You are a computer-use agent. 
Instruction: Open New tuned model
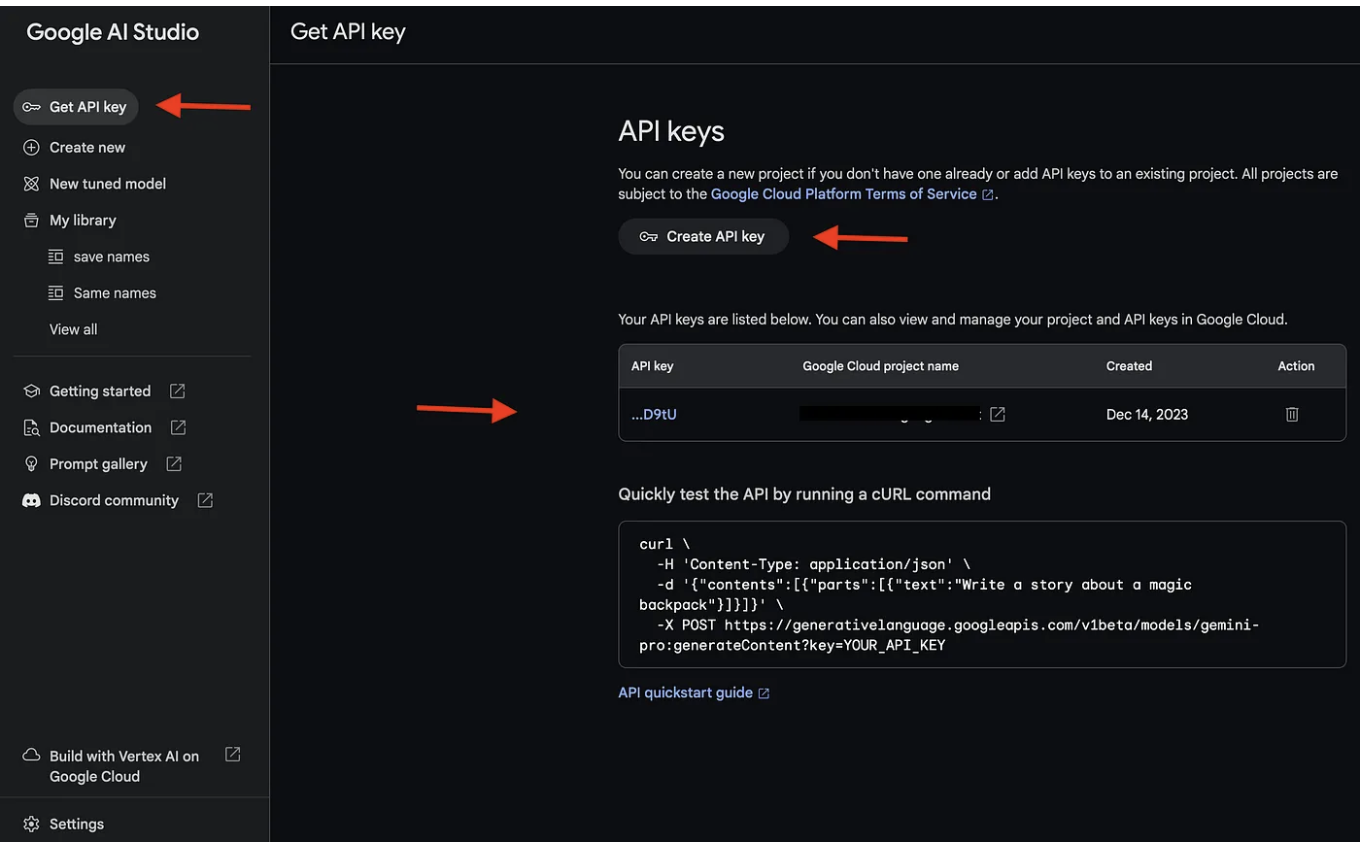coord(108,184)
